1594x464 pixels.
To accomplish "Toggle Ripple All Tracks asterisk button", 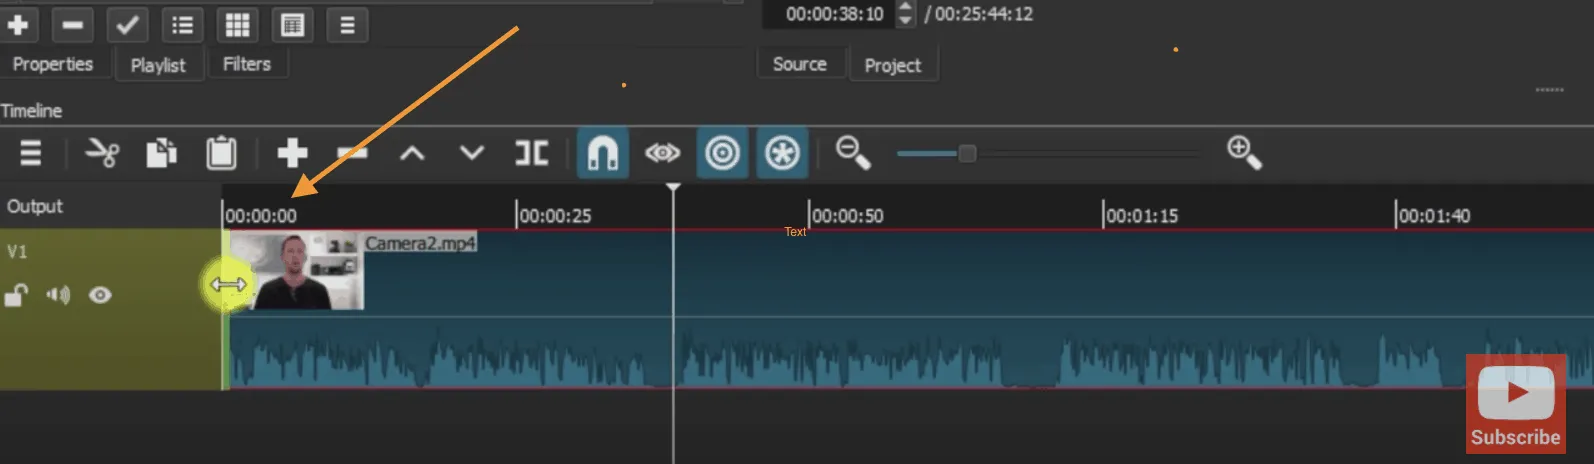I will click(782, 153).
